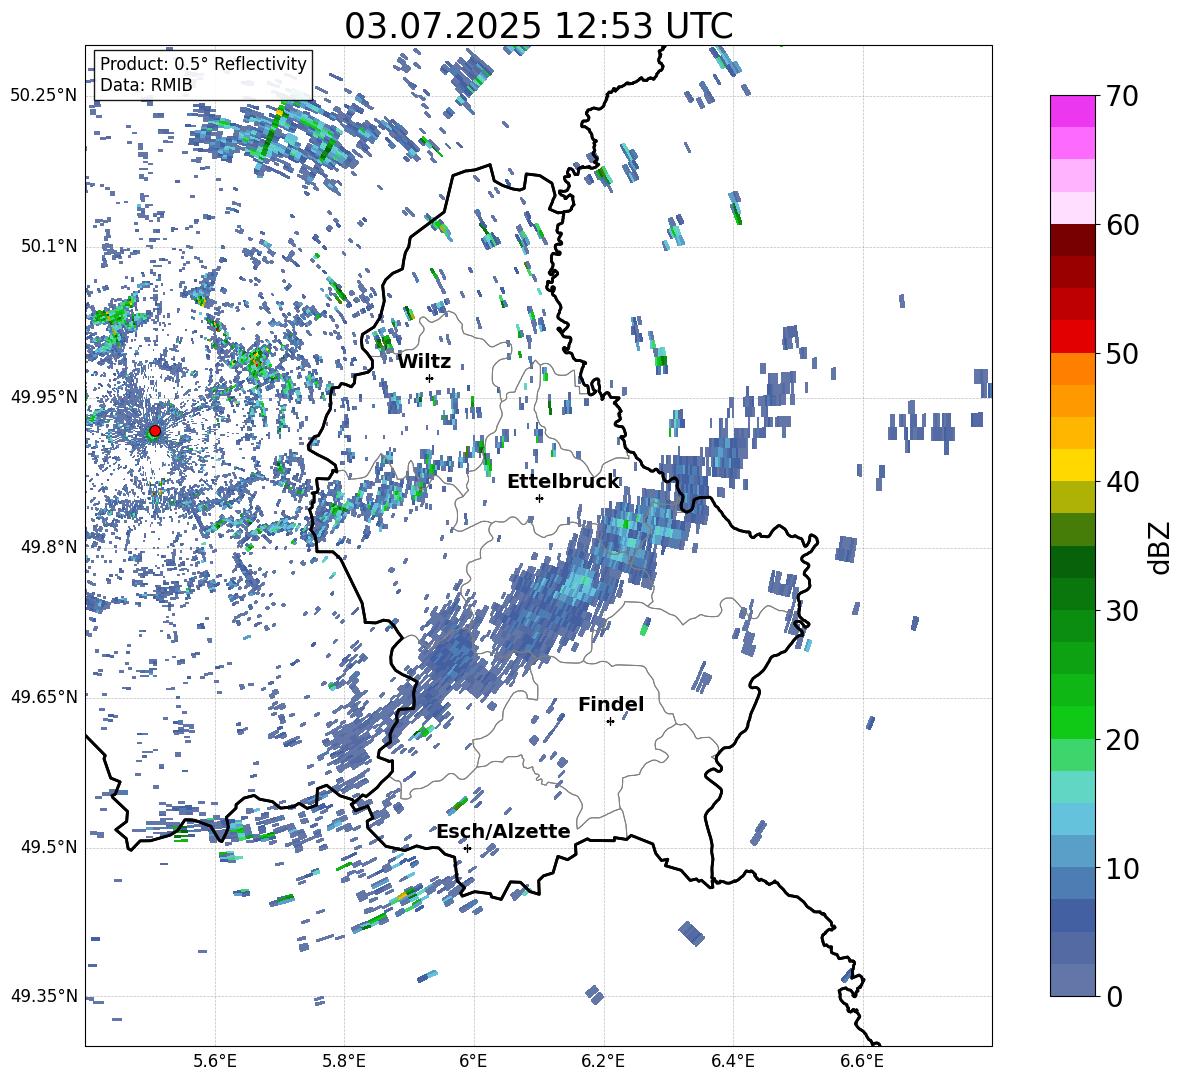Click the colorbar tick label 20
The height and width of the screenshot is (1081, 1184).
[1121, 740]
